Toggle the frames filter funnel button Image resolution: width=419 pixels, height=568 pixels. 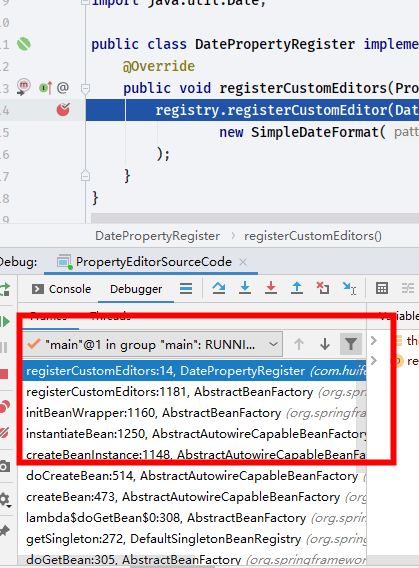point(351,344)
